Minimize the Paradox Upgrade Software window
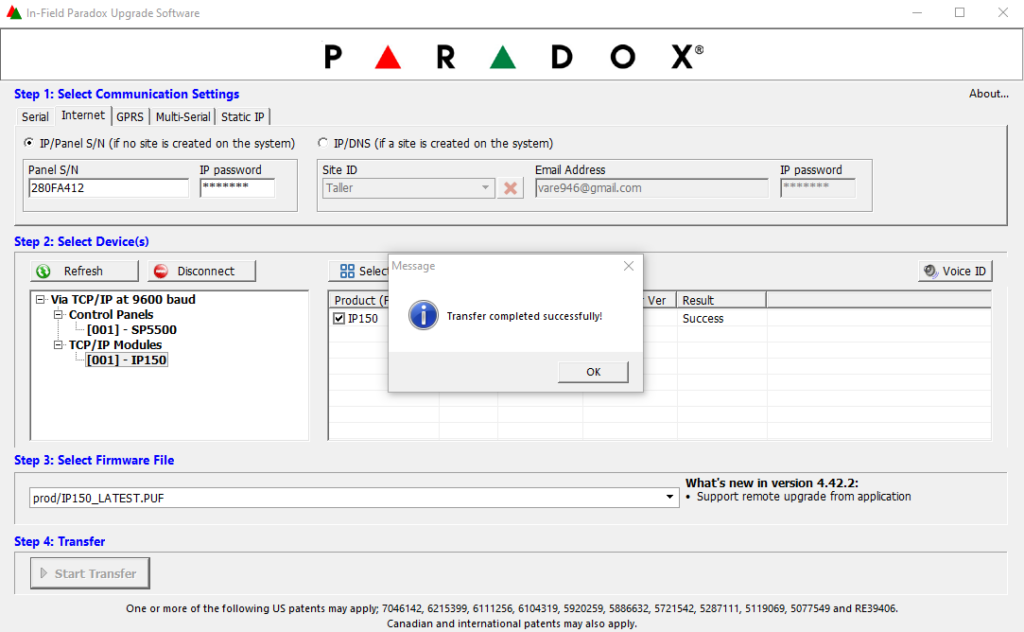Viewport: 1024px width, 632px height. [x=917, y=12]
